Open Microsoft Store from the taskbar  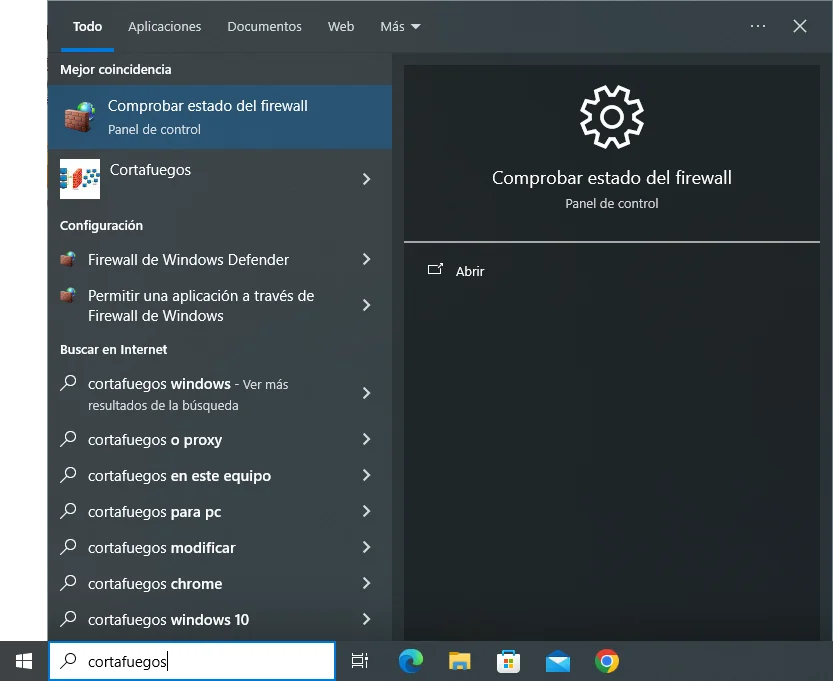[508, 661]
